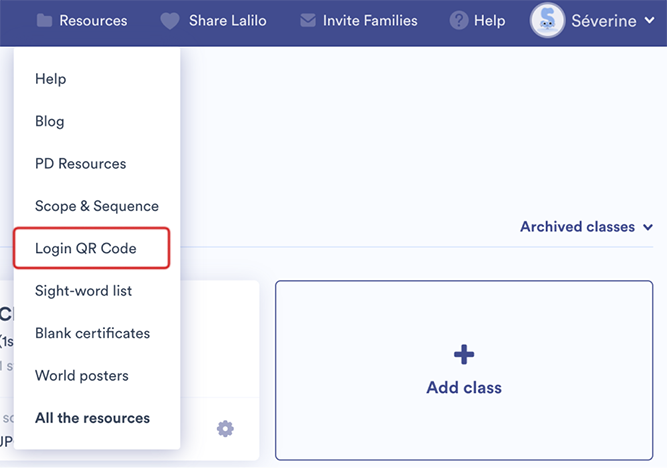
Task: Select Help from the Resources dropdown
Action: coord(51,79)
